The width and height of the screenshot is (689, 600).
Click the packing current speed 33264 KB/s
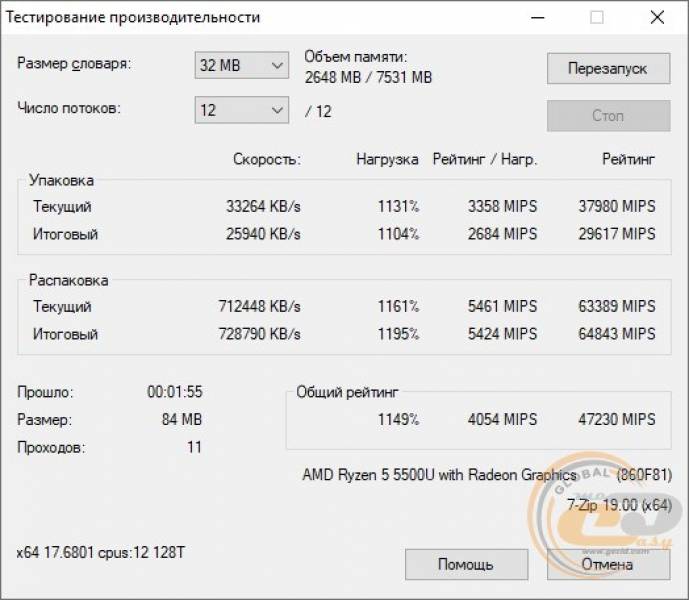point(263,206)
